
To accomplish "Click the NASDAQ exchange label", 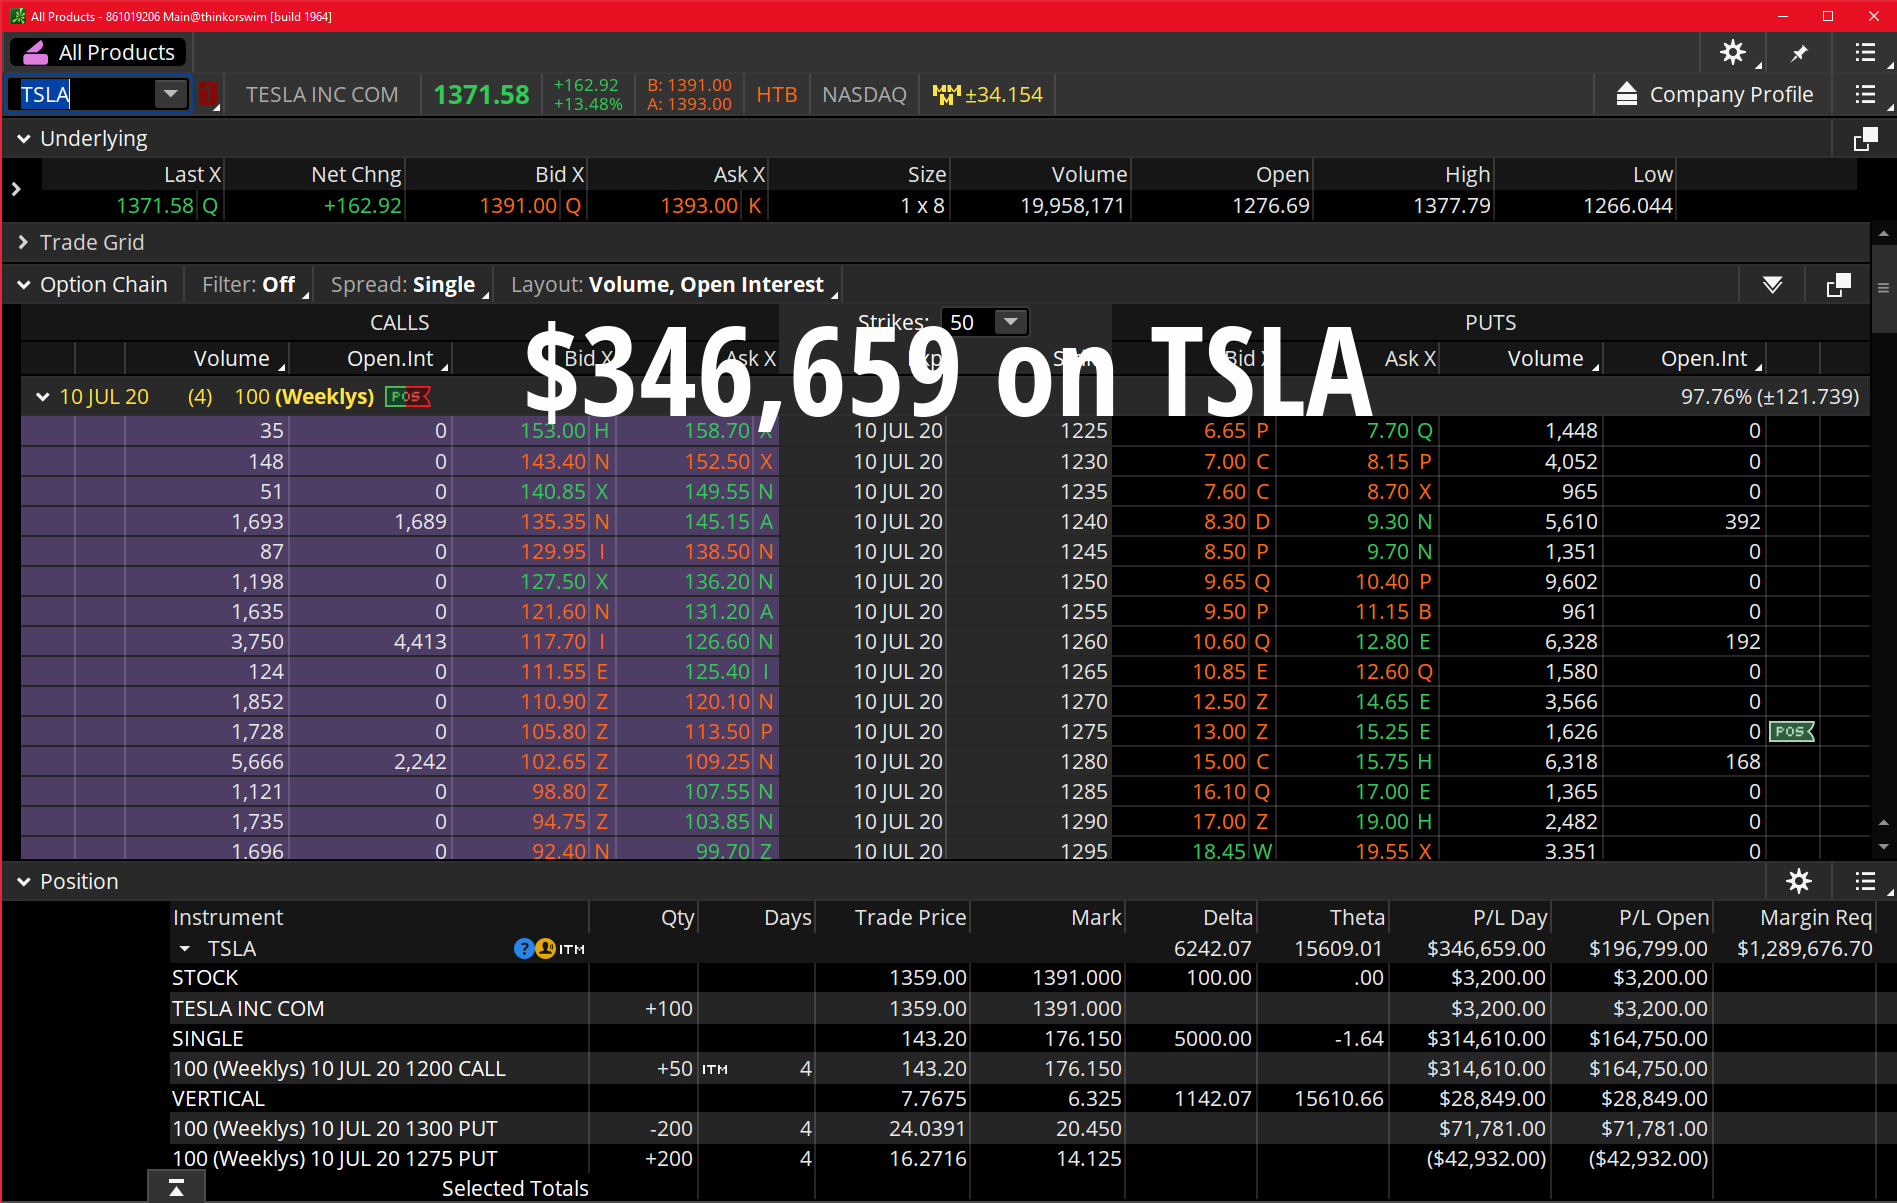I will click(x=864, y=94).
